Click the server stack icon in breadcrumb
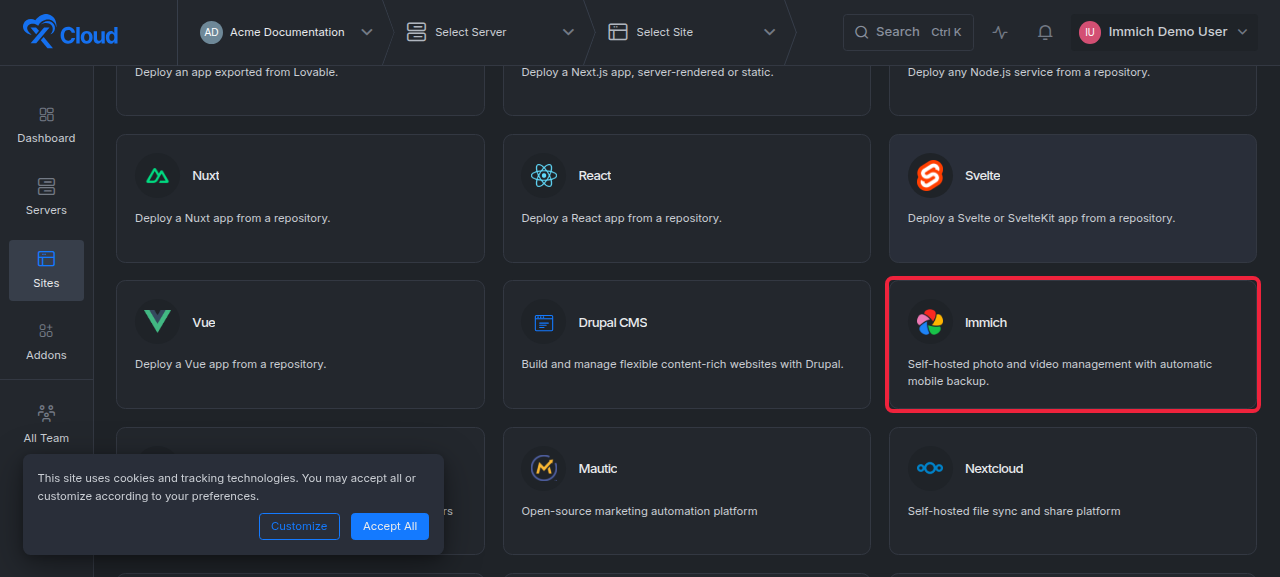 coord(417,32)
